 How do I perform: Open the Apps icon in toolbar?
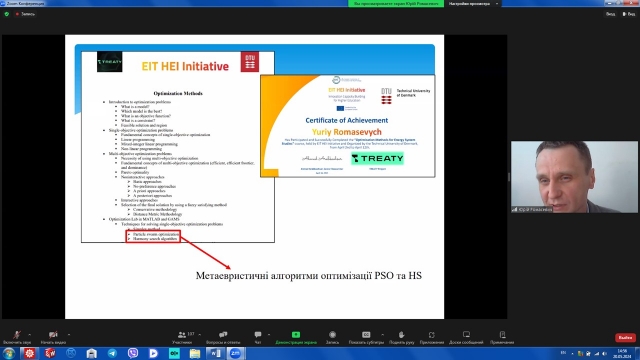[432, 335]
